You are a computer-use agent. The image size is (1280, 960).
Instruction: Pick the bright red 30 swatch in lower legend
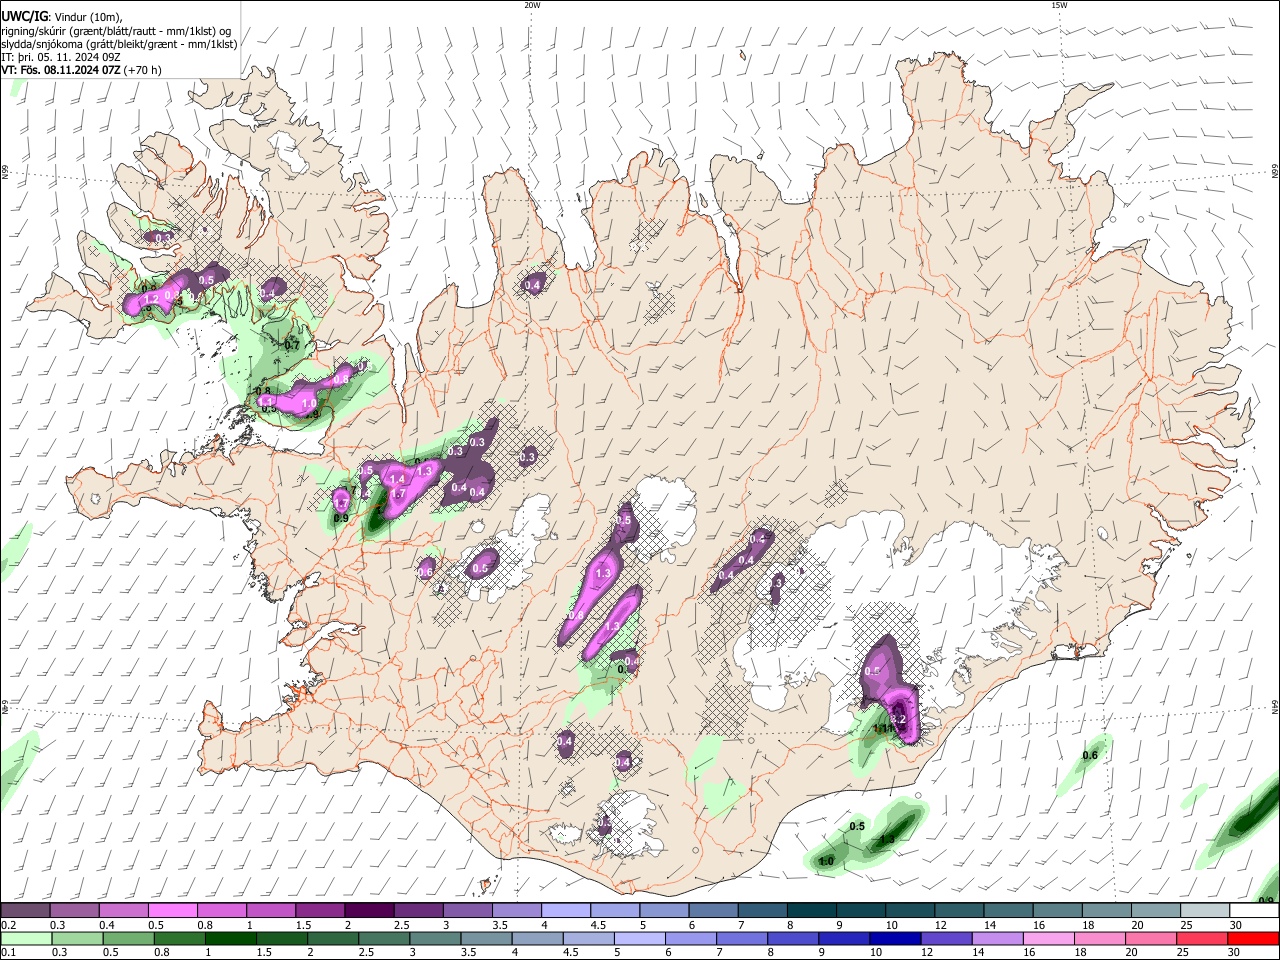1254,938
